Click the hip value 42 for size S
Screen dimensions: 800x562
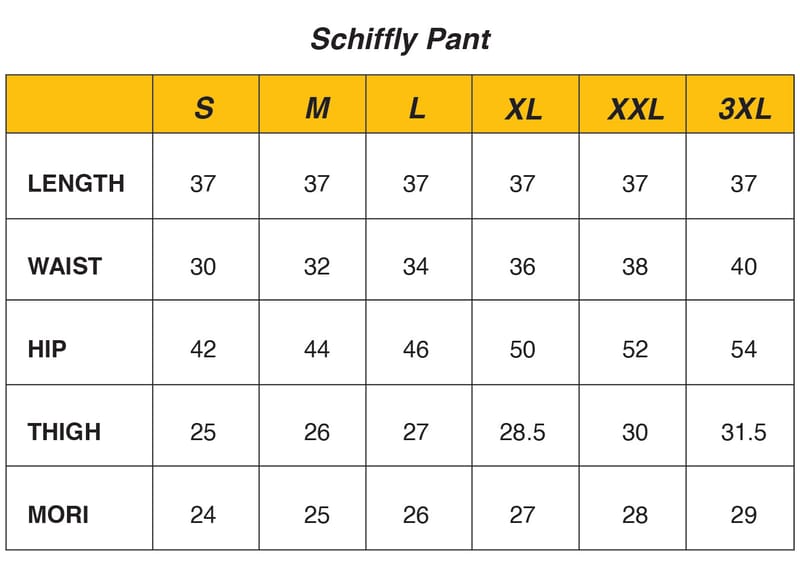click(203, 349)
